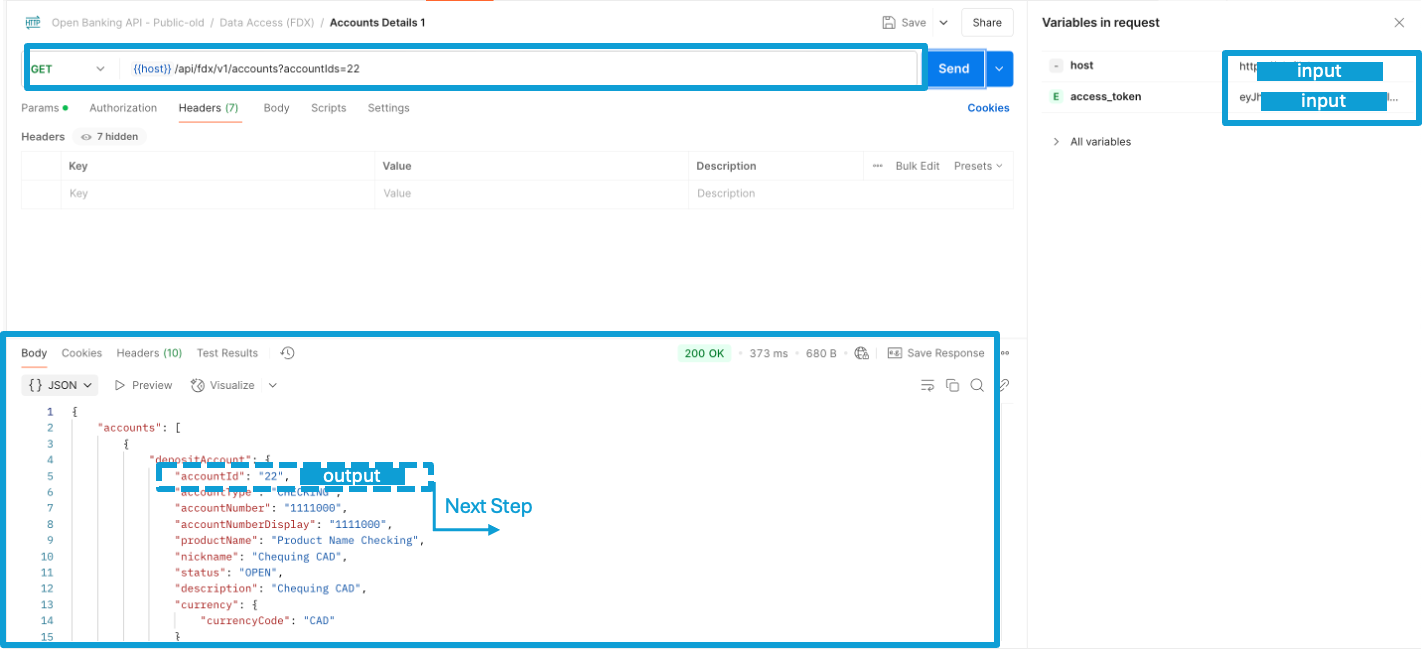Open the response Cookies tab

[x=82, y=353]
